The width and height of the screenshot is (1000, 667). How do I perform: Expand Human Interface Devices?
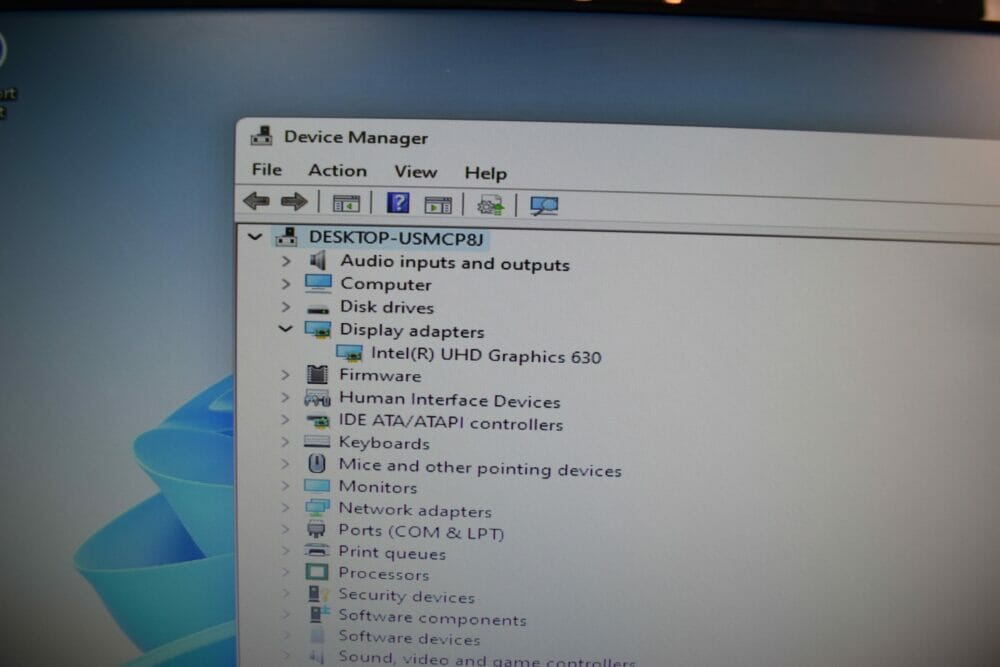pyautogui.click(x=286, y=397)
